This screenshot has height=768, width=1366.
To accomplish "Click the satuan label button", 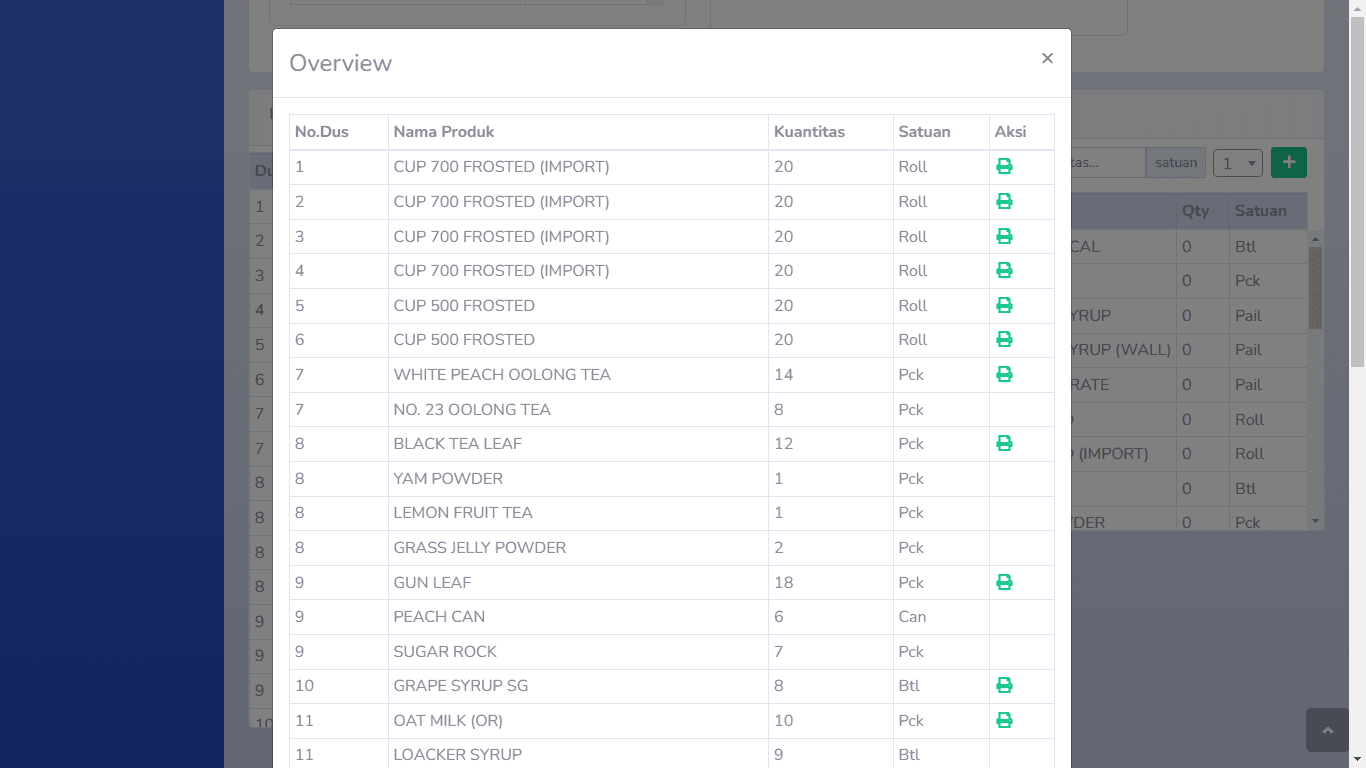I will pyautogui.click(x=1176, y=163).
